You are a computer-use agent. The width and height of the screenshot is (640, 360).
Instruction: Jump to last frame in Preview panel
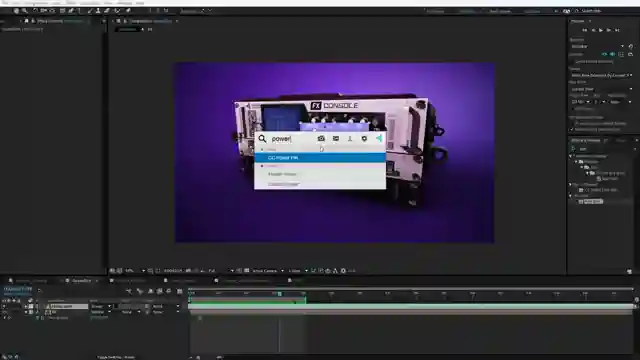point(617,30)
